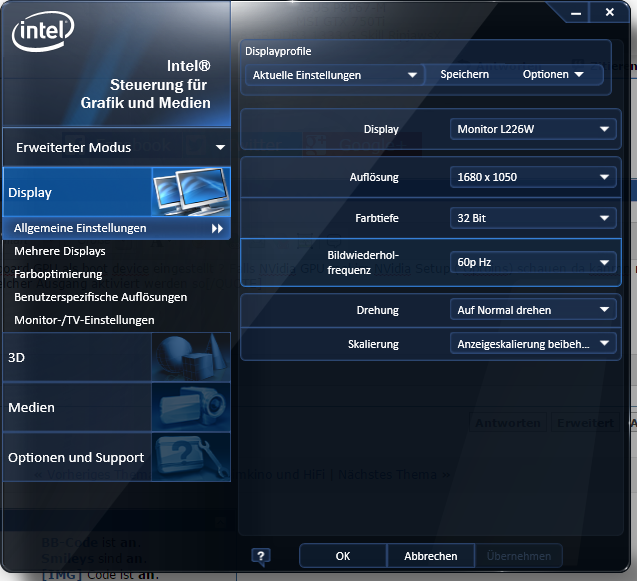Click the Medien camcorder icon
Image resolution: width=637 pixels, height=581 pixels.
point(191,407)
